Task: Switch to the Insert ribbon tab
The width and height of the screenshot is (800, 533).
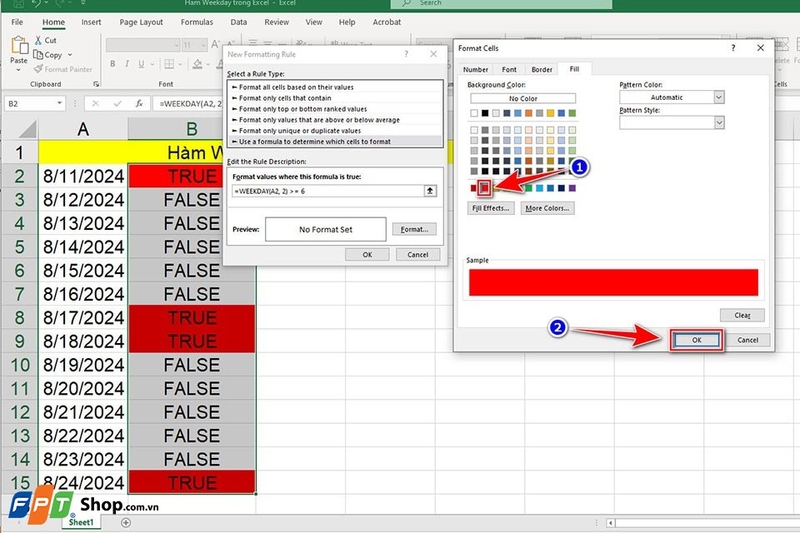Action: coord(91,22)
